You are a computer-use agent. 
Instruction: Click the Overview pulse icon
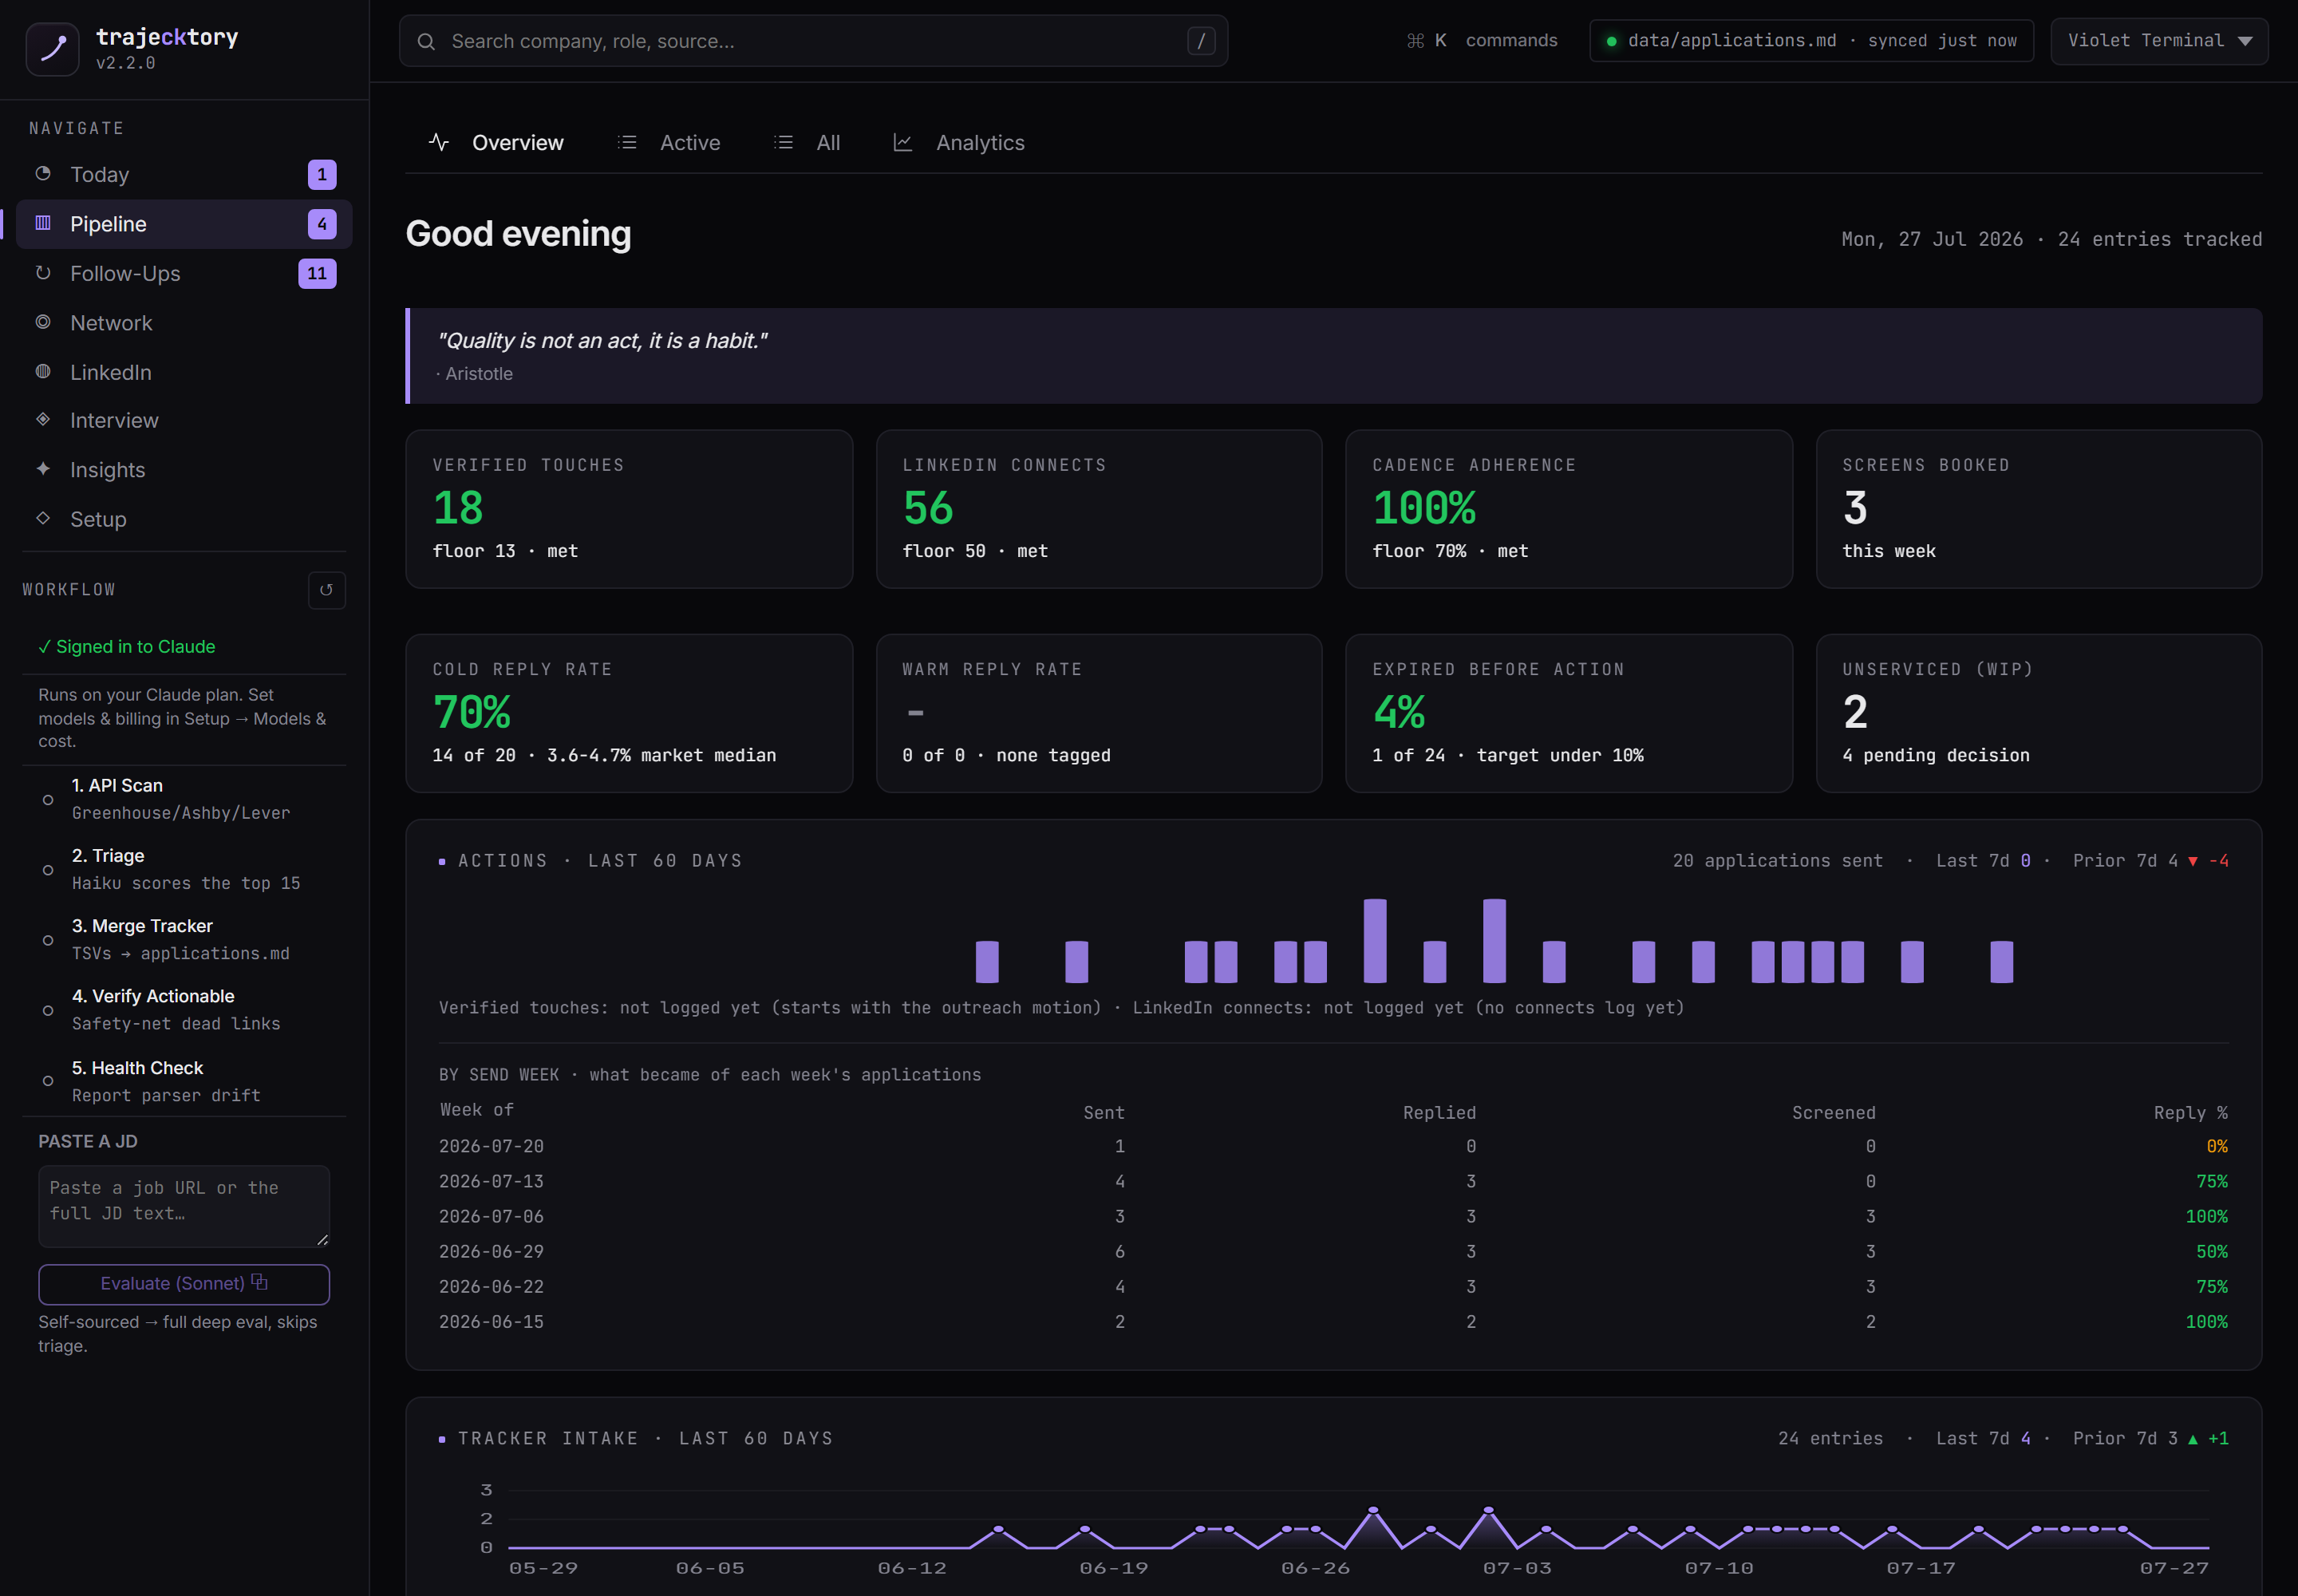438,142
